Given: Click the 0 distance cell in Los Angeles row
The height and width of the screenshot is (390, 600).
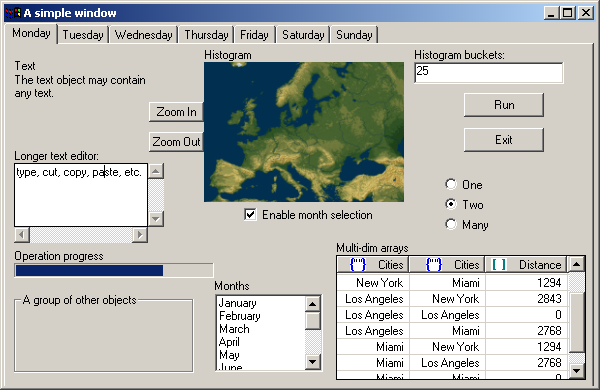Looking at the screenshot, I should [x=526, y=315].
